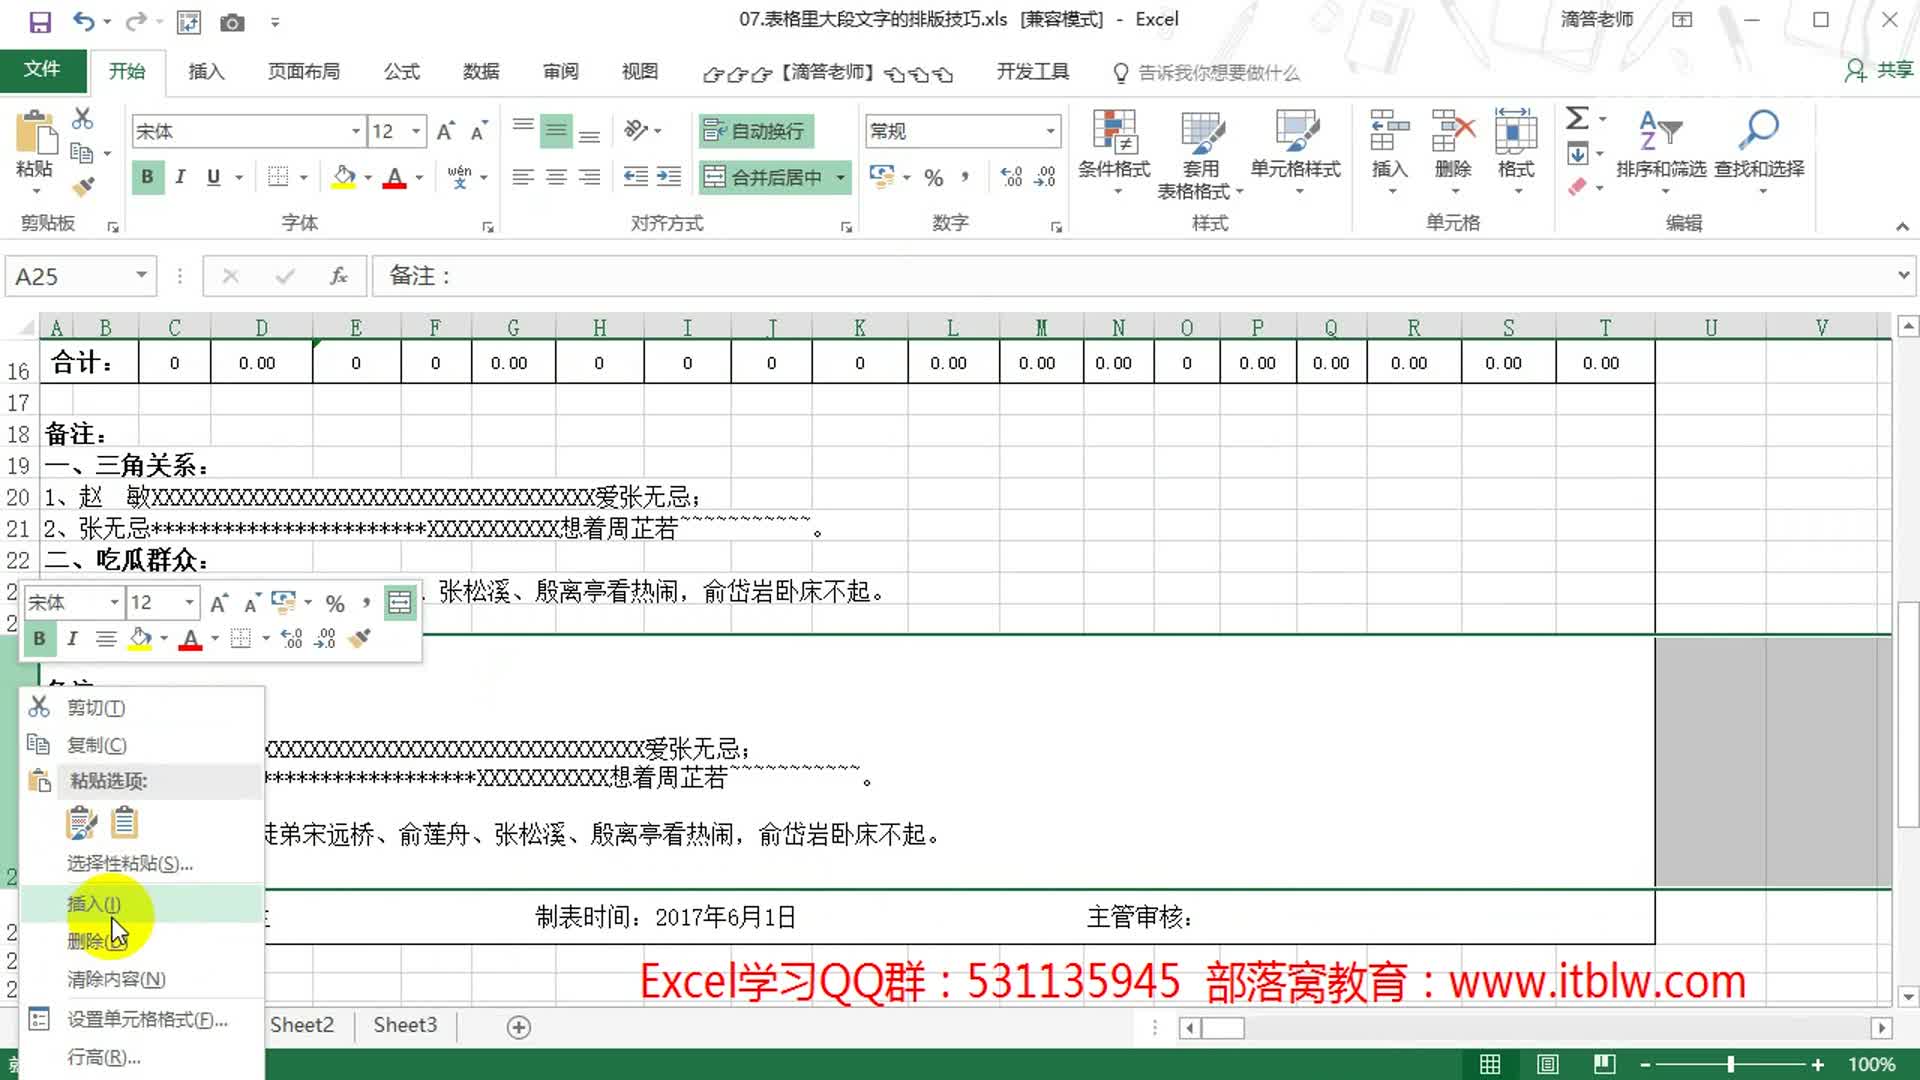Switch to the 页面布局 ribbon tab
Image resolution: width=1920 pixels, height=1080 pixels.
pyautogui.click(x=304, y=71)
